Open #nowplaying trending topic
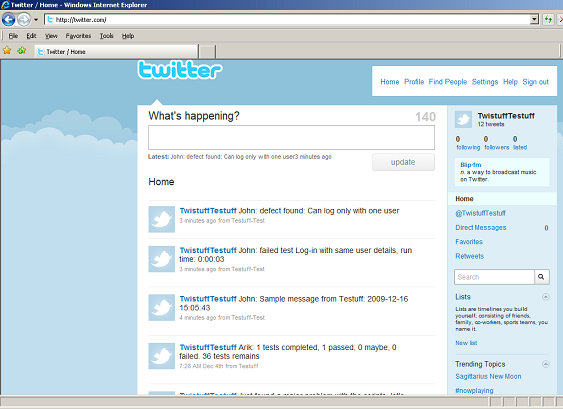Screen dimensions: 563x409 point(474,390)
